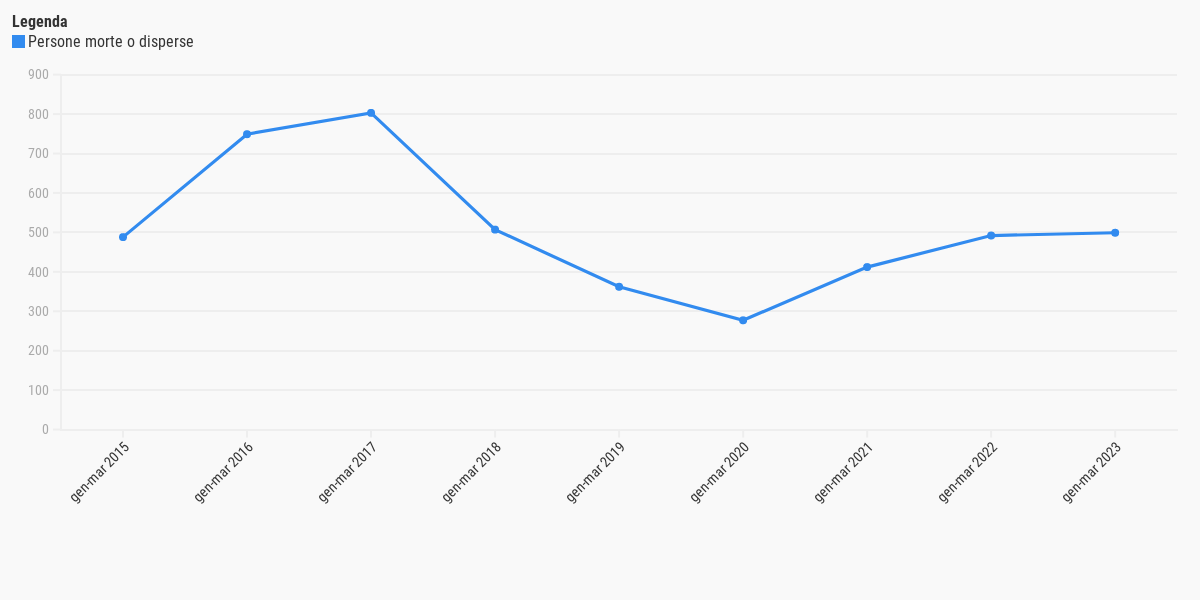Click the 'gen-mar 2022' x-axis label
Image resolution: width=1200 pixels, height=600 pixels.
(969, 471)
